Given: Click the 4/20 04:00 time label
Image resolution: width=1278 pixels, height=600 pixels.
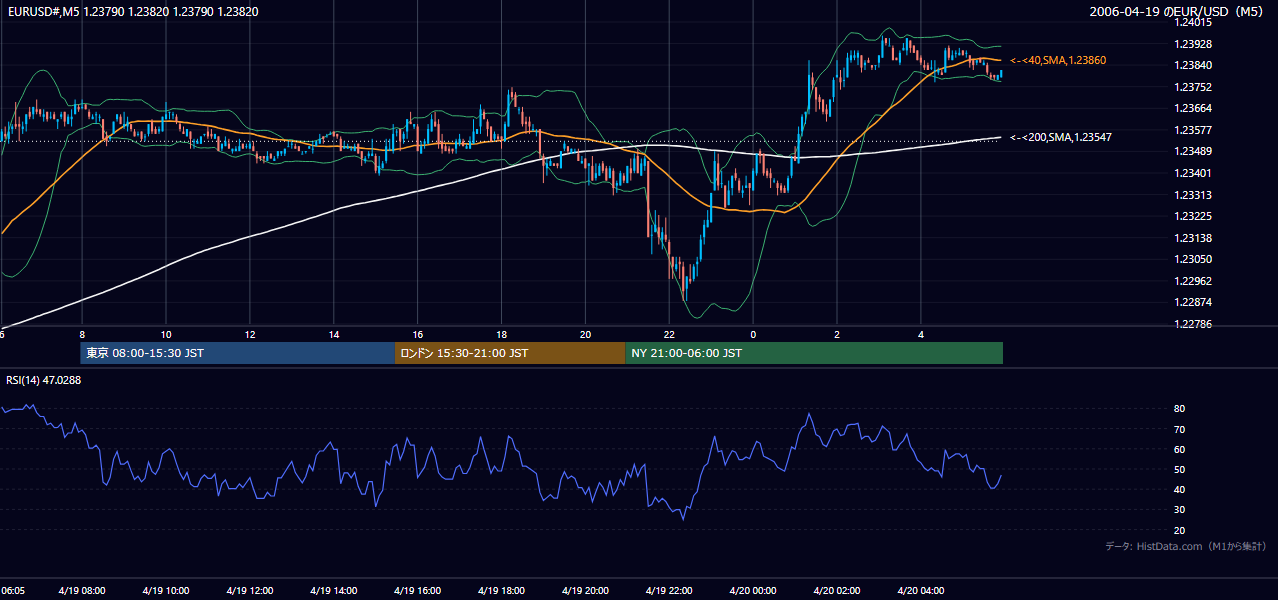Looking at the screenshot, I should (x=921, y=591).
